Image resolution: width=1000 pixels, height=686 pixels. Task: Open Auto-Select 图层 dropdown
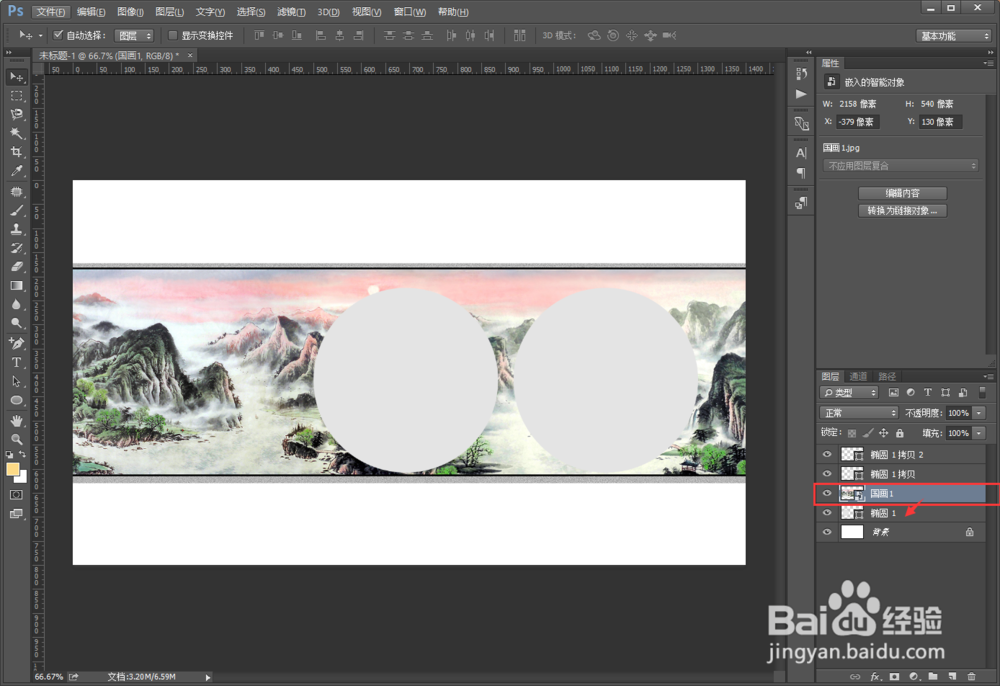(x=134, y=36)
